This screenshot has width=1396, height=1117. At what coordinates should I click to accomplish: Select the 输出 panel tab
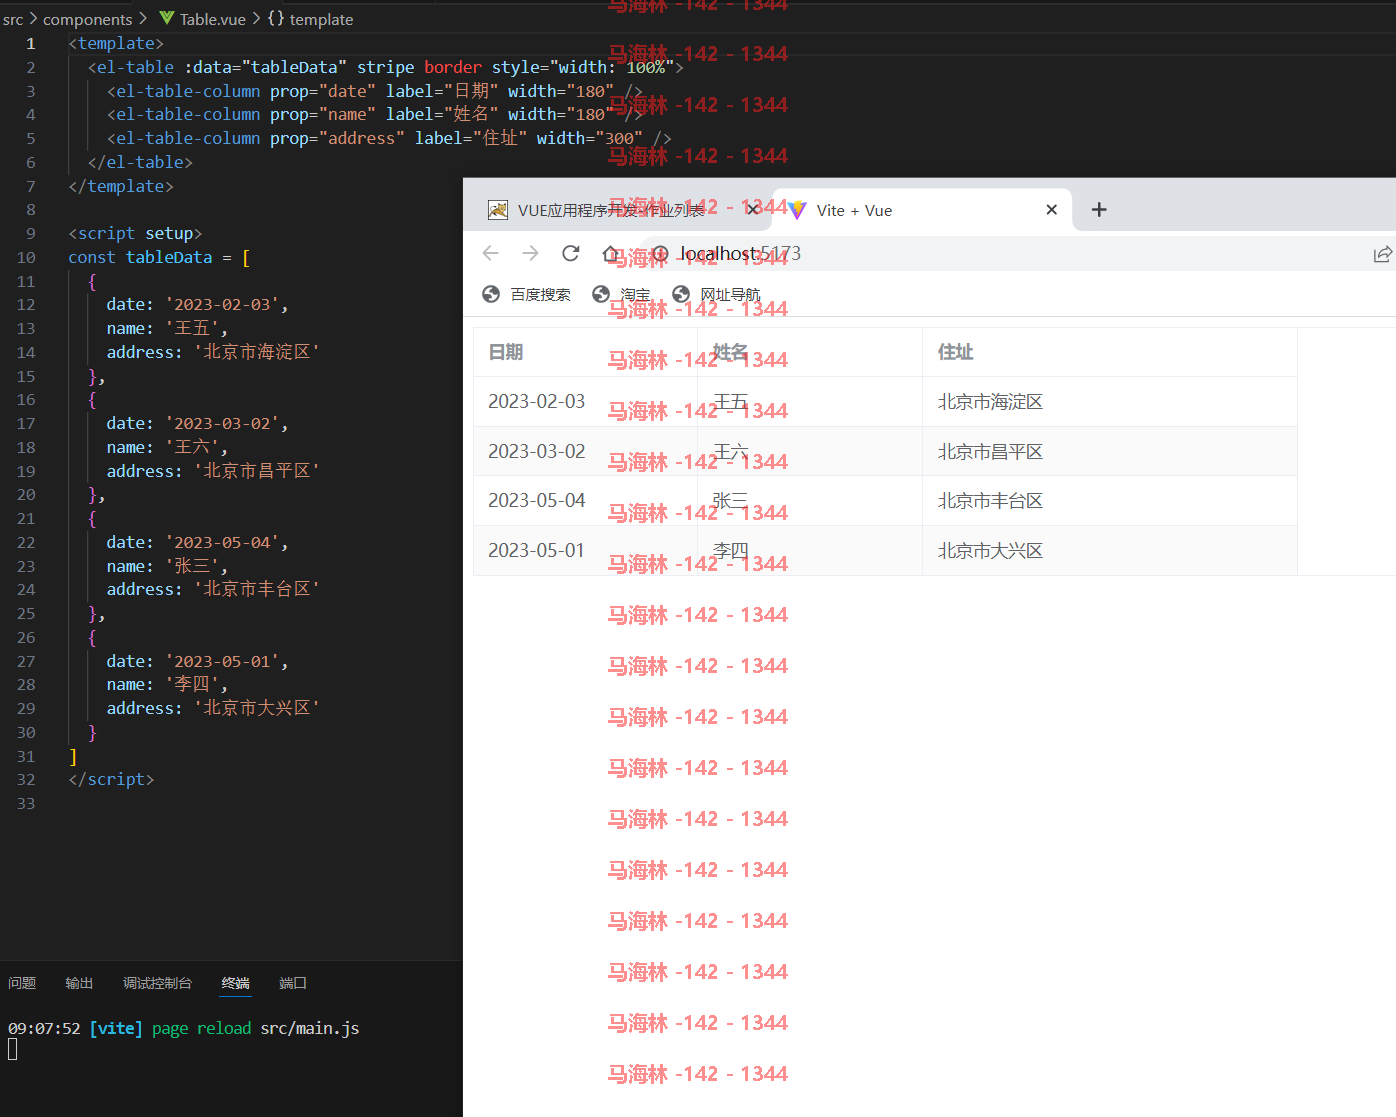click(79, 983)
